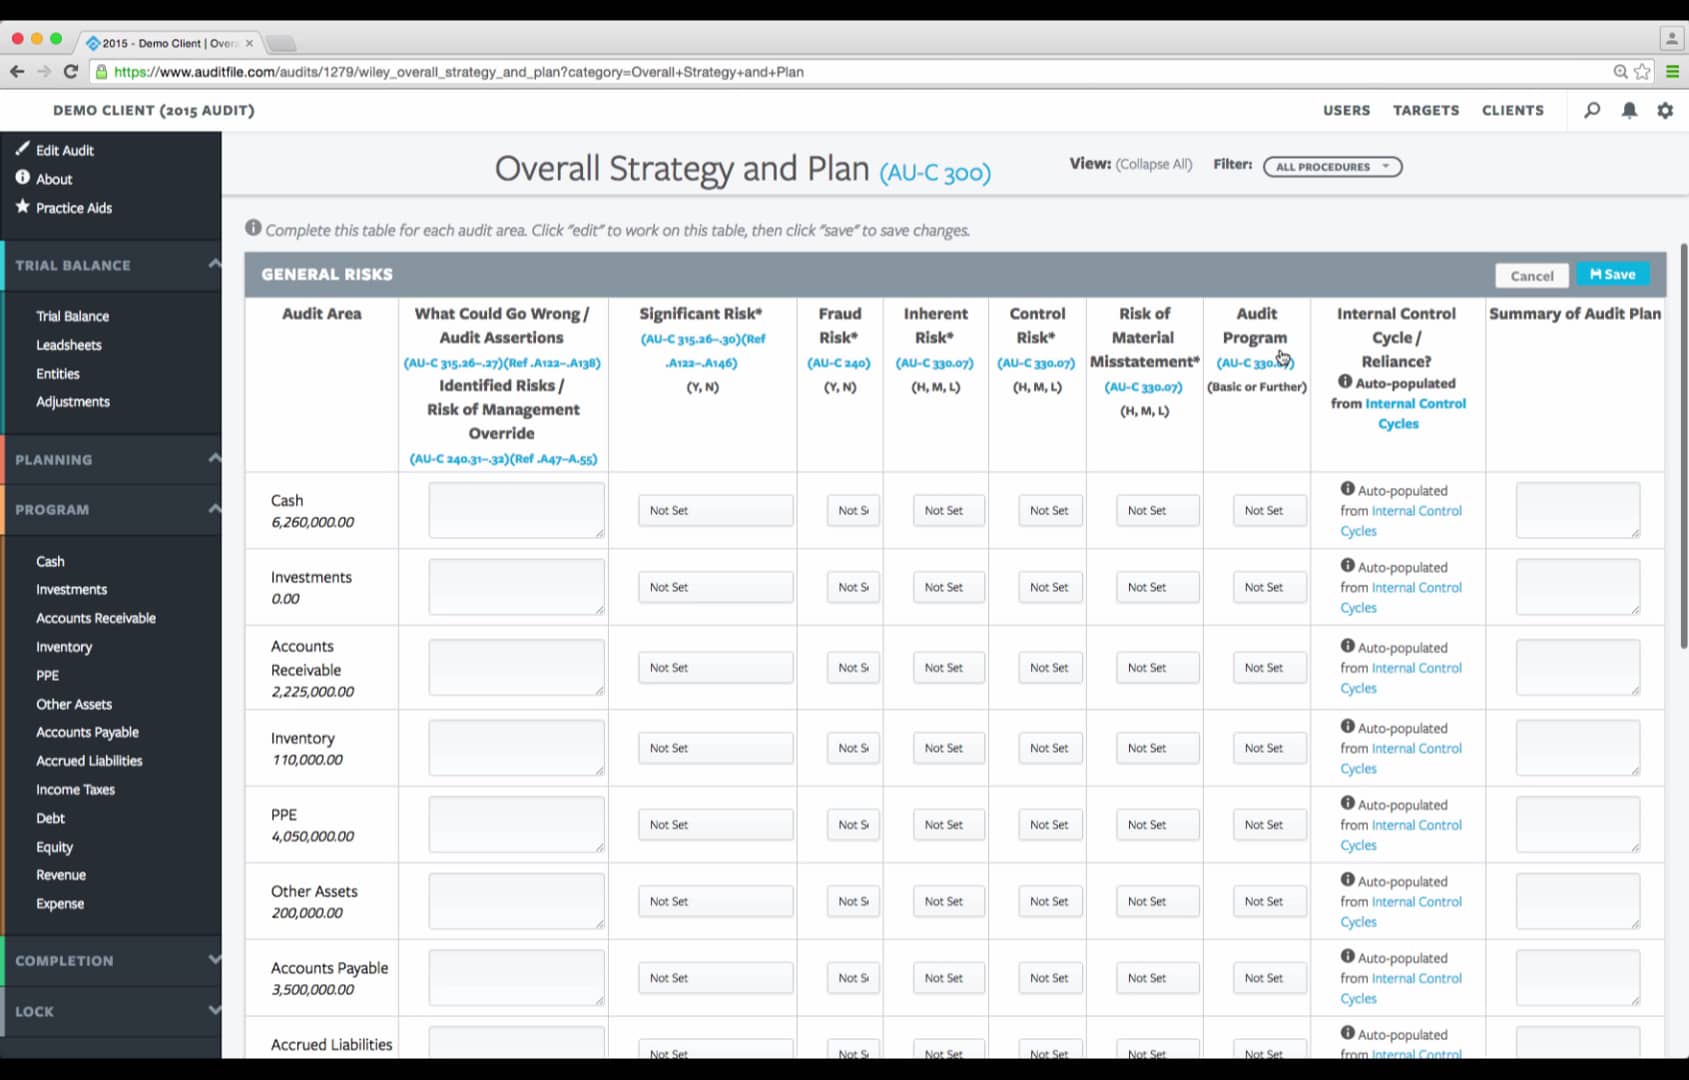This screenshot has width=1689, height=1080.
Task: Type in the Summary of Audit Plan field for Cash
Action: [1577, 510]
